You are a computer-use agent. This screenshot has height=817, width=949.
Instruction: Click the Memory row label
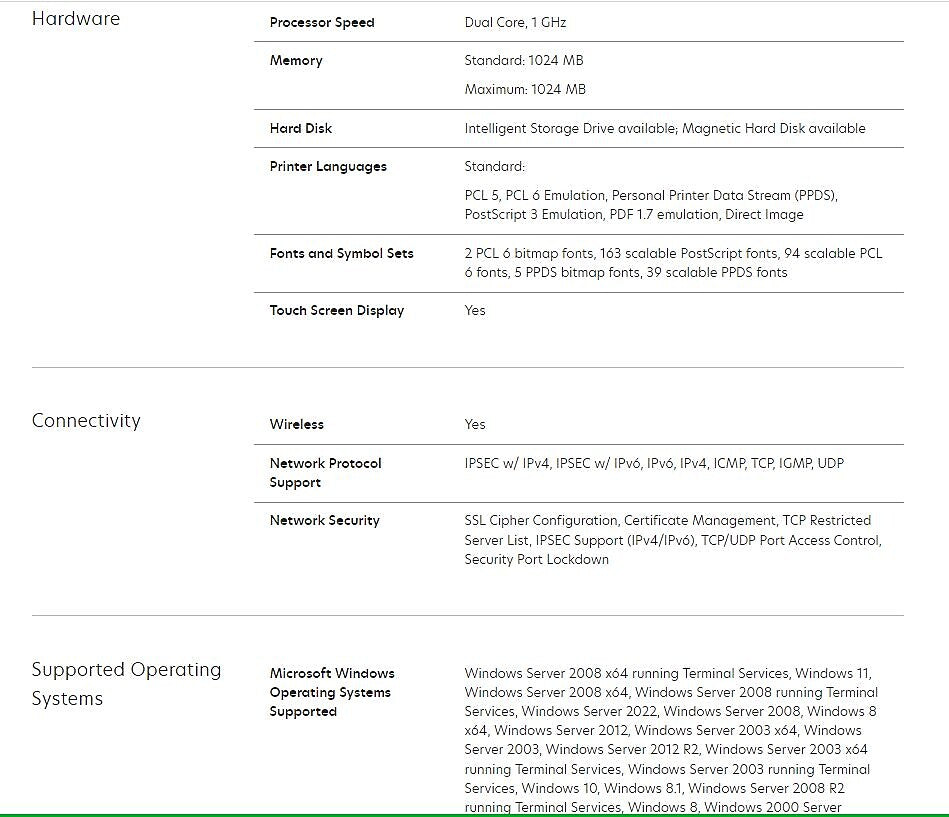tap(296, 61)
